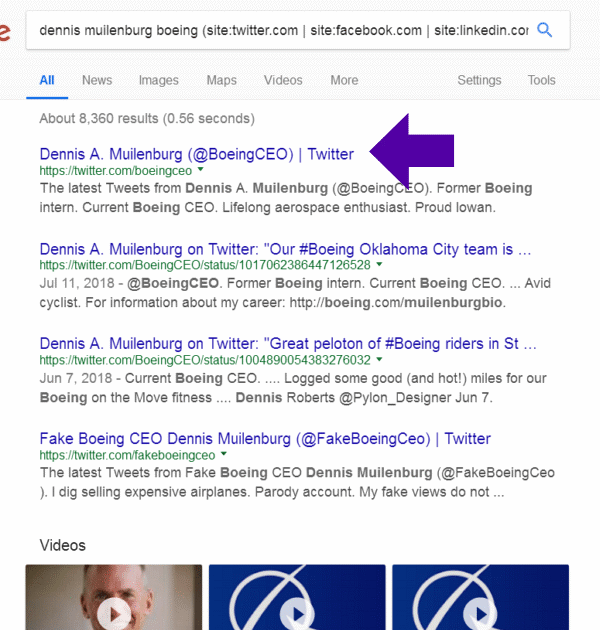600x630 pixels.
Task: Click inside the search query box
Action: coord(280,30)
